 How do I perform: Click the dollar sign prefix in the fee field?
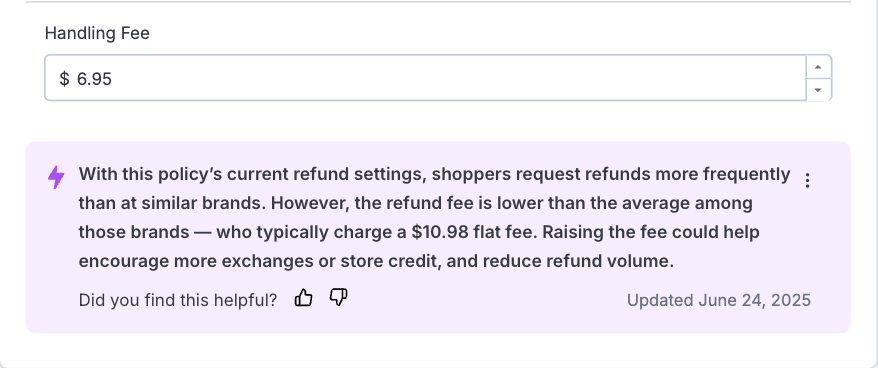[x=64, y=79]
